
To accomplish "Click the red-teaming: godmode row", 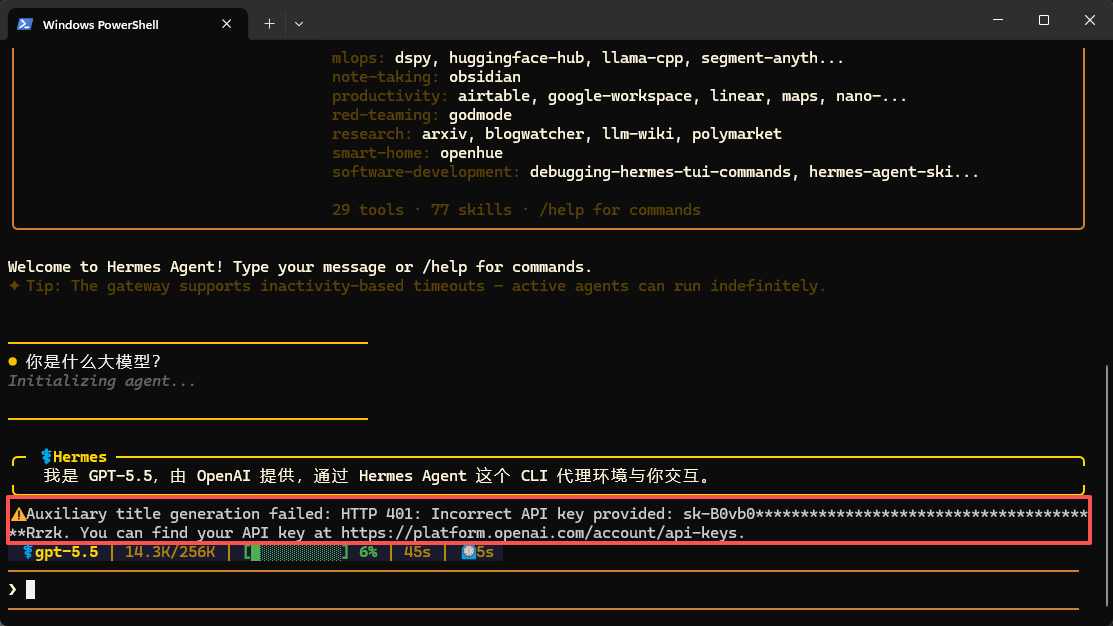I will click(422, 115).
